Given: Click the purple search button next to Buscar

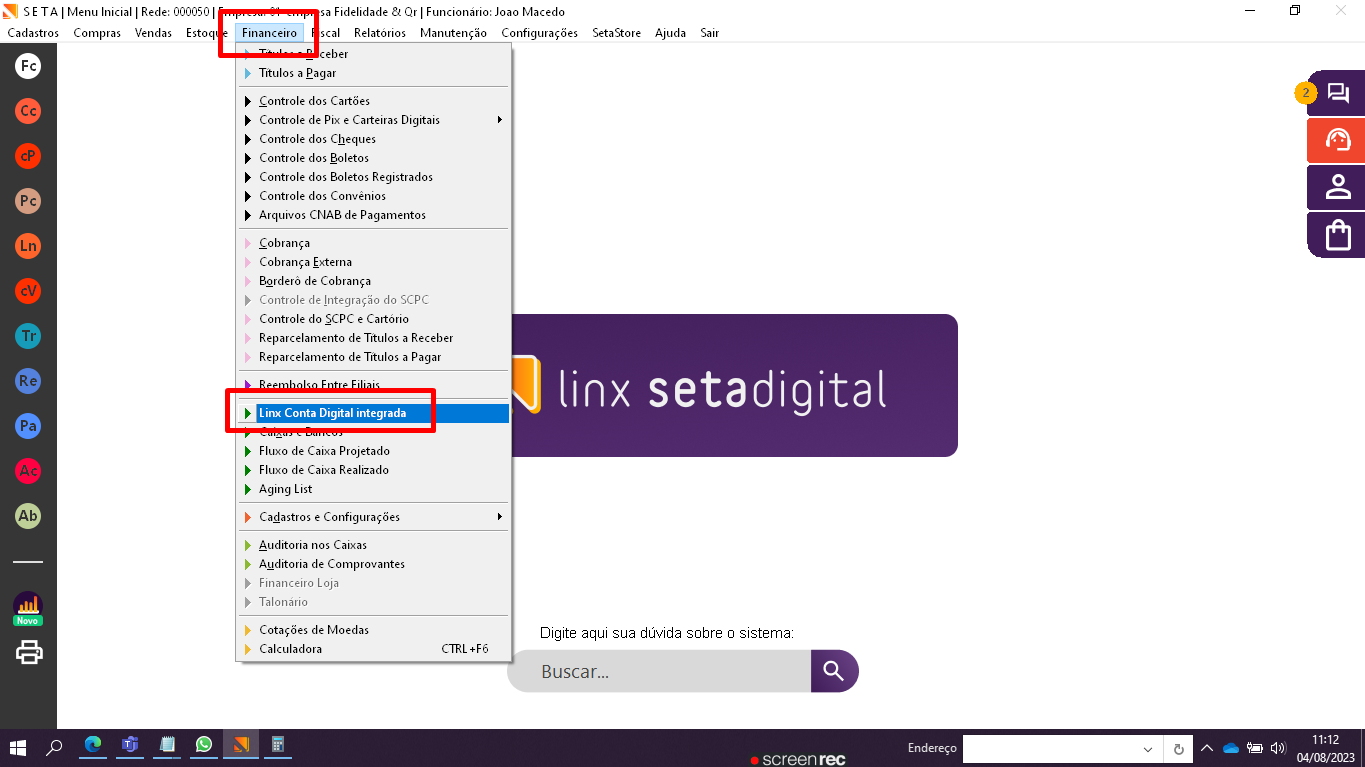Looking at the screenshot, I should pyautogui.click(x=834, y=671).
